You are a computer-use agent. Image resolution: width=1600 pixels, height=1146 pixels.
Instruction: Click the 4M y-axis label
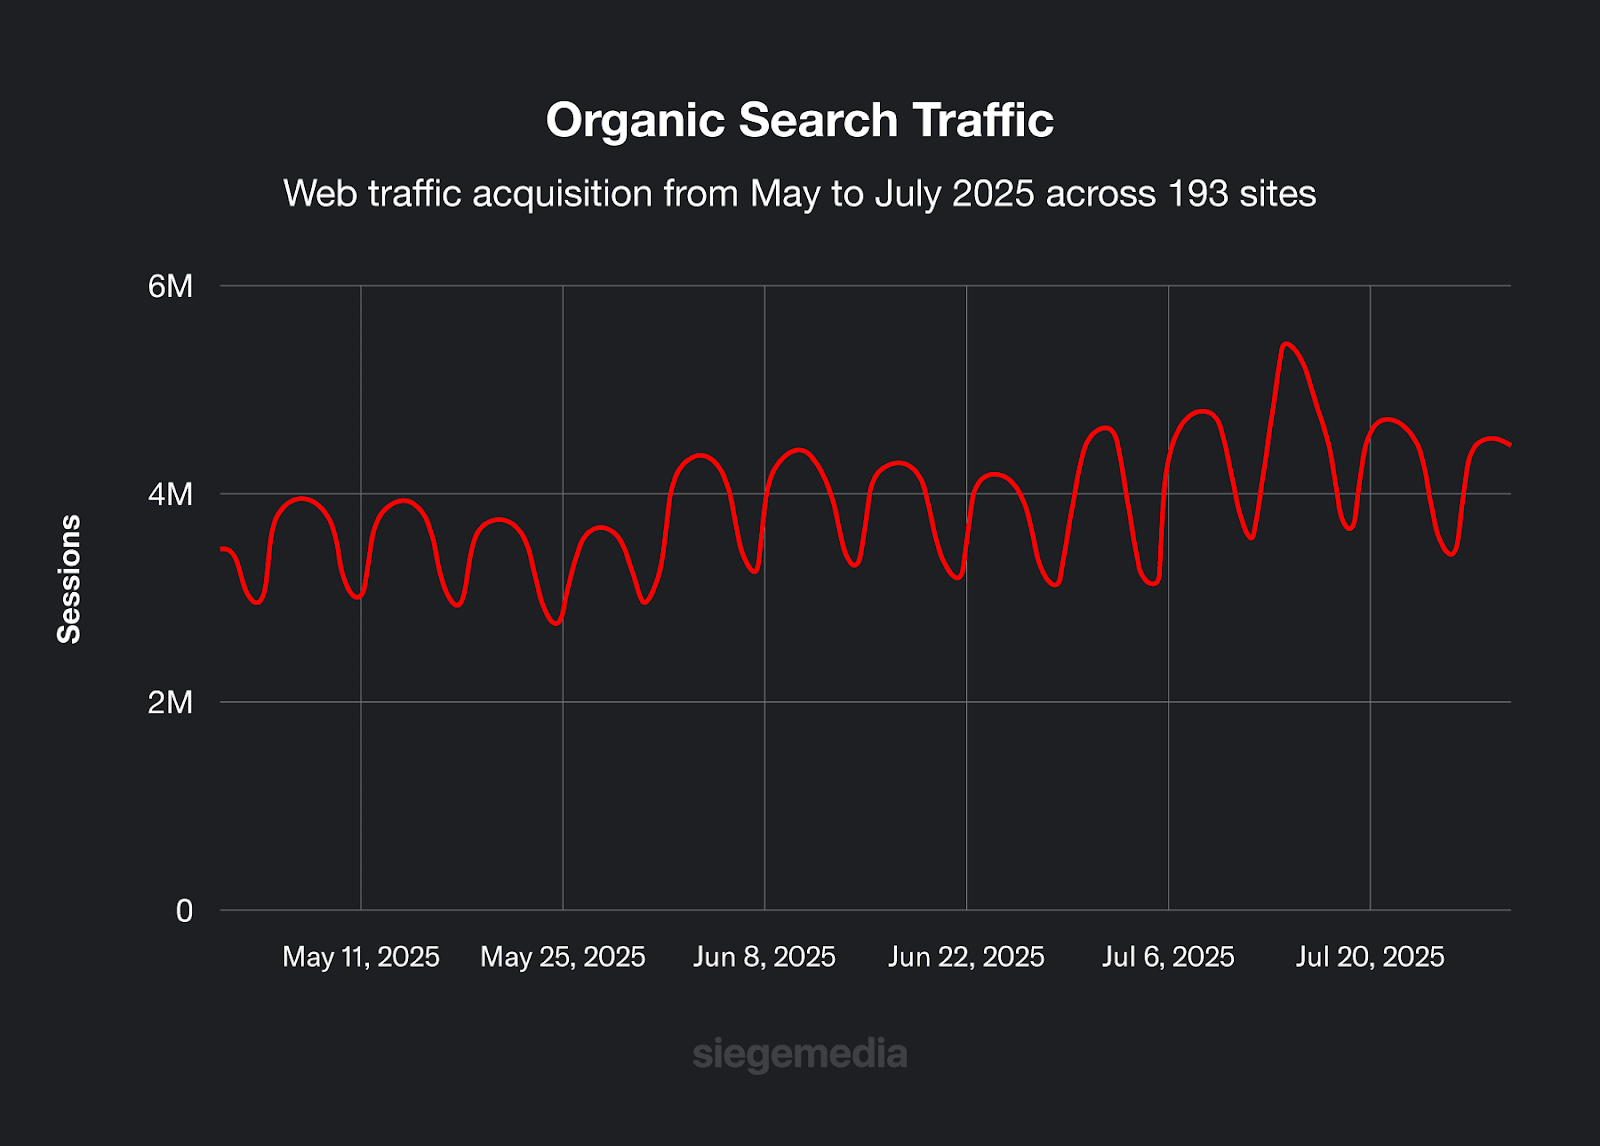pos(170,494)
